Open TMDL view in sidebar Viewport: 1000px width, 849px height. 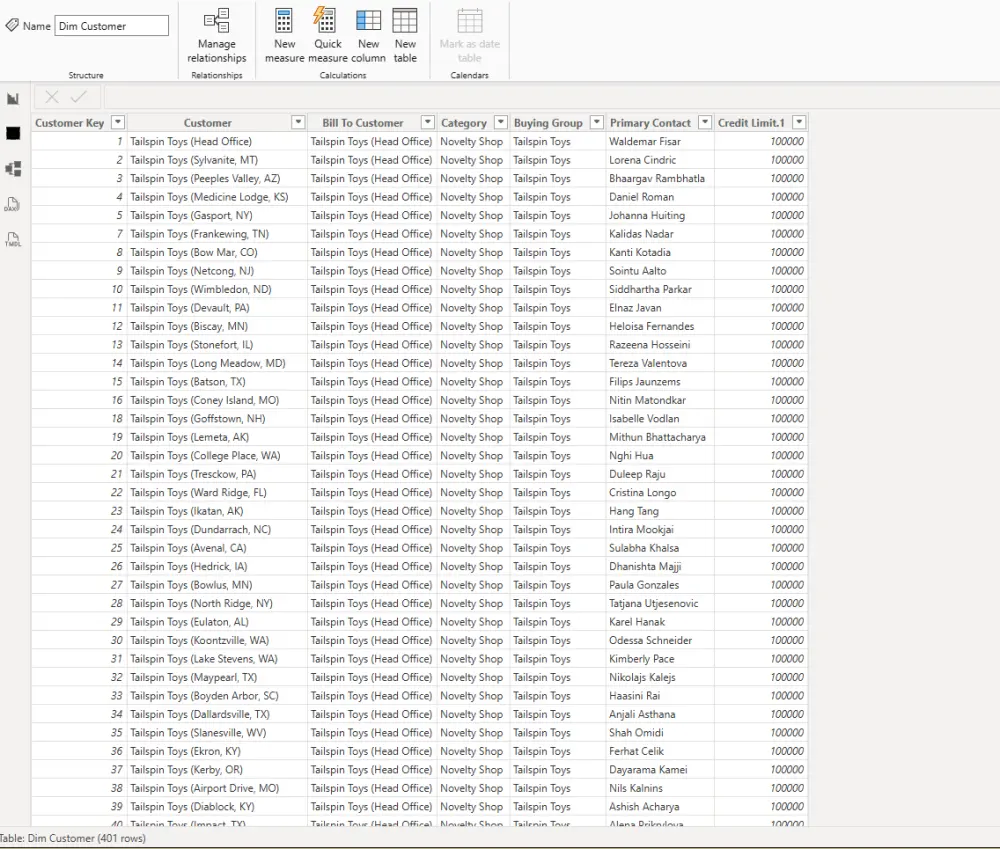point(13,239)
